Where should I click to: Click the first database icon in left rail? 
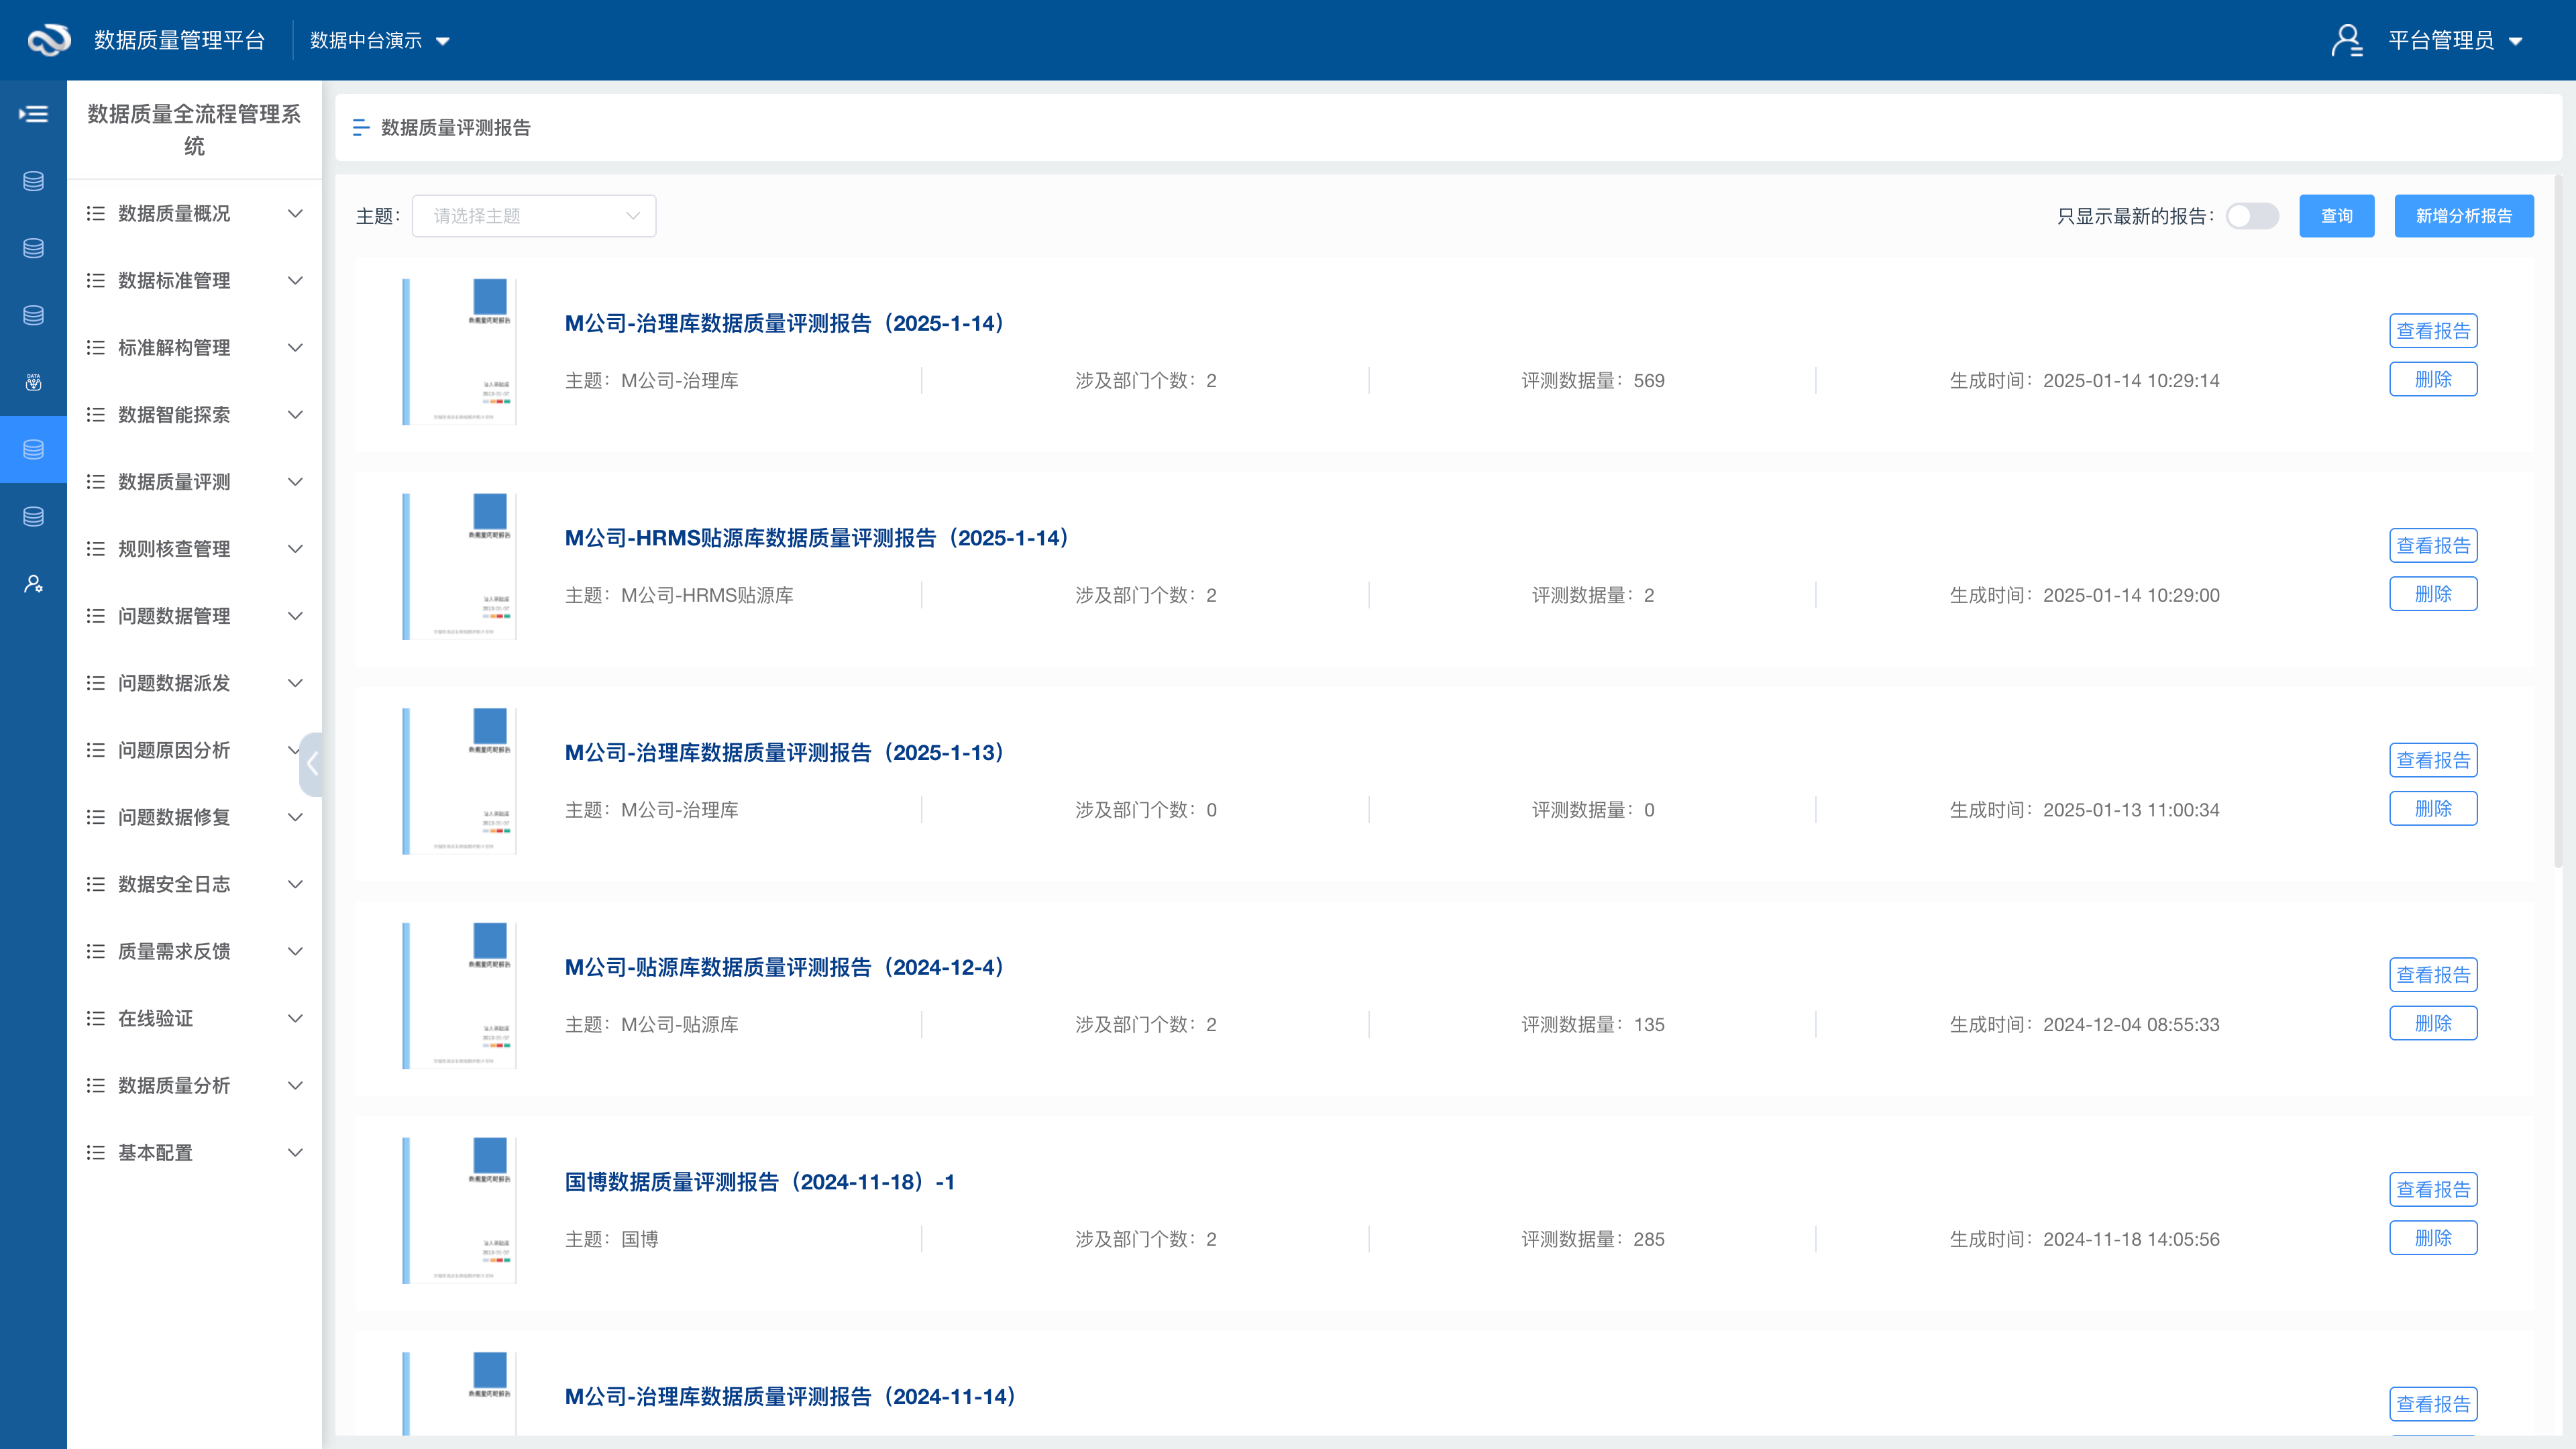point(33,181)
